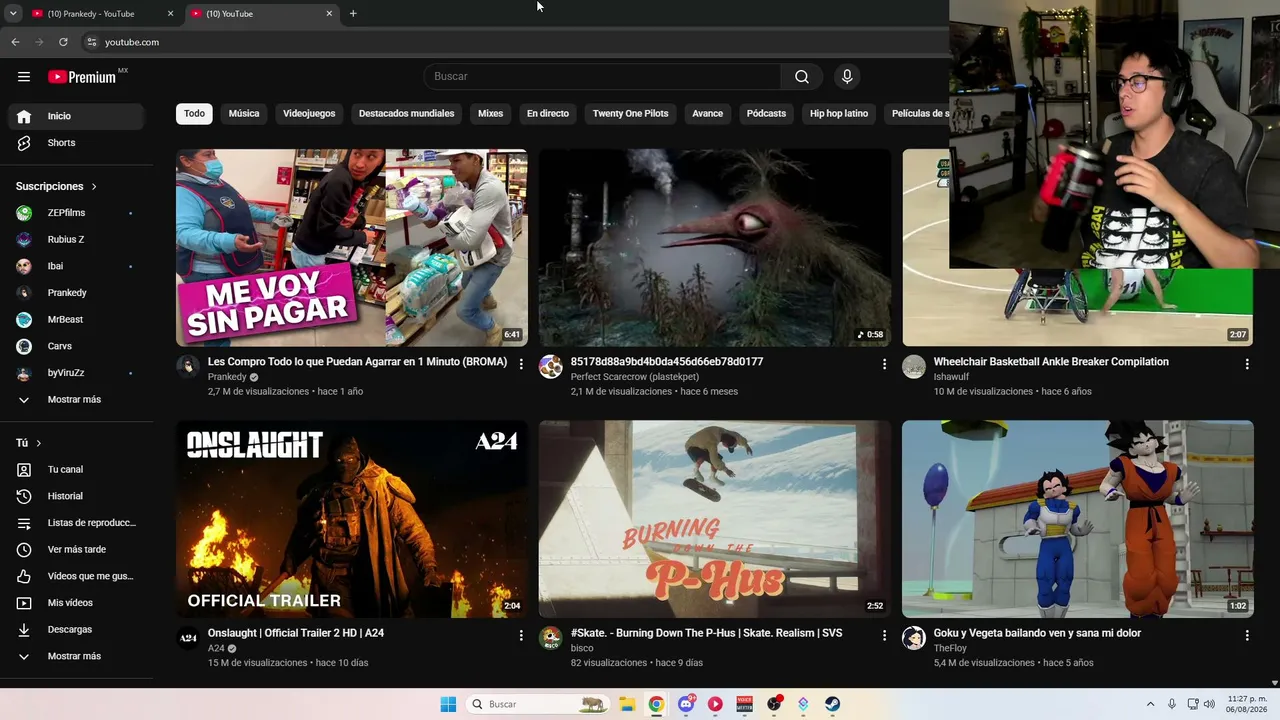
Task: Open the TheFloy channel avatar
Action: tap(914, 638)
